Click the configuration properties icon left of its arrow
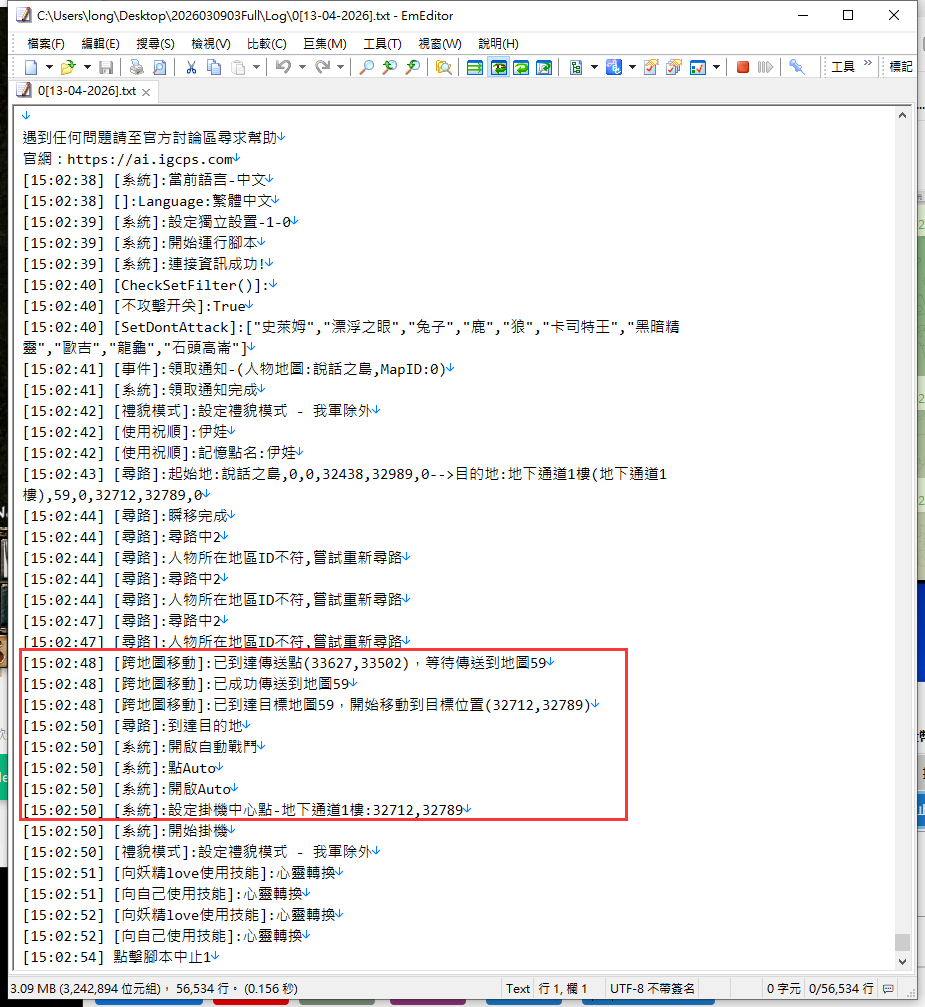This screenshot has width=925, height=1007. click(x=614, y=67)
